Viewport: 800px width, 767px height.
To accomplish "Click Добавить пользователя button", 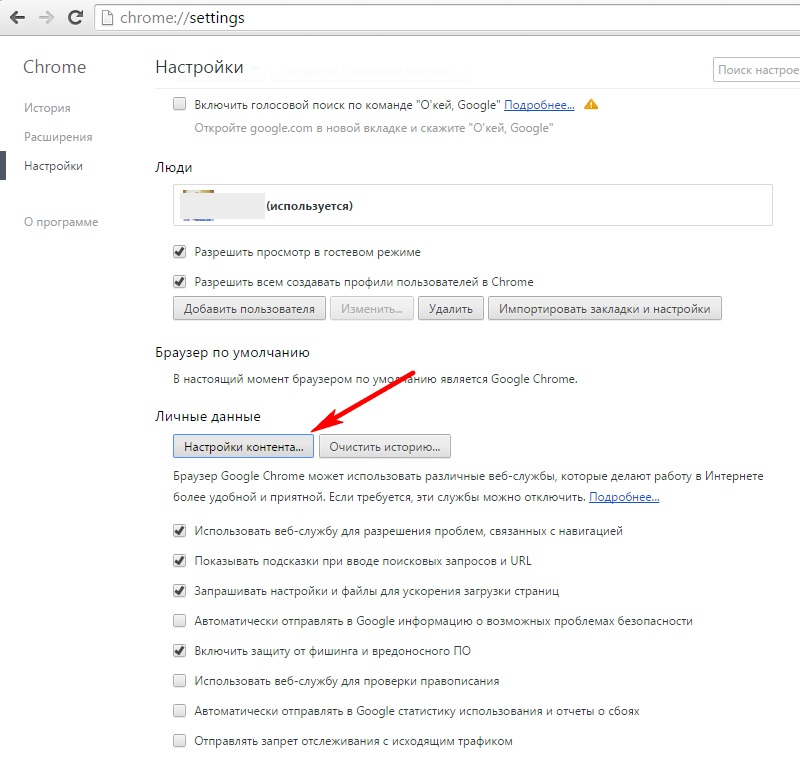I will click(249, 309).
